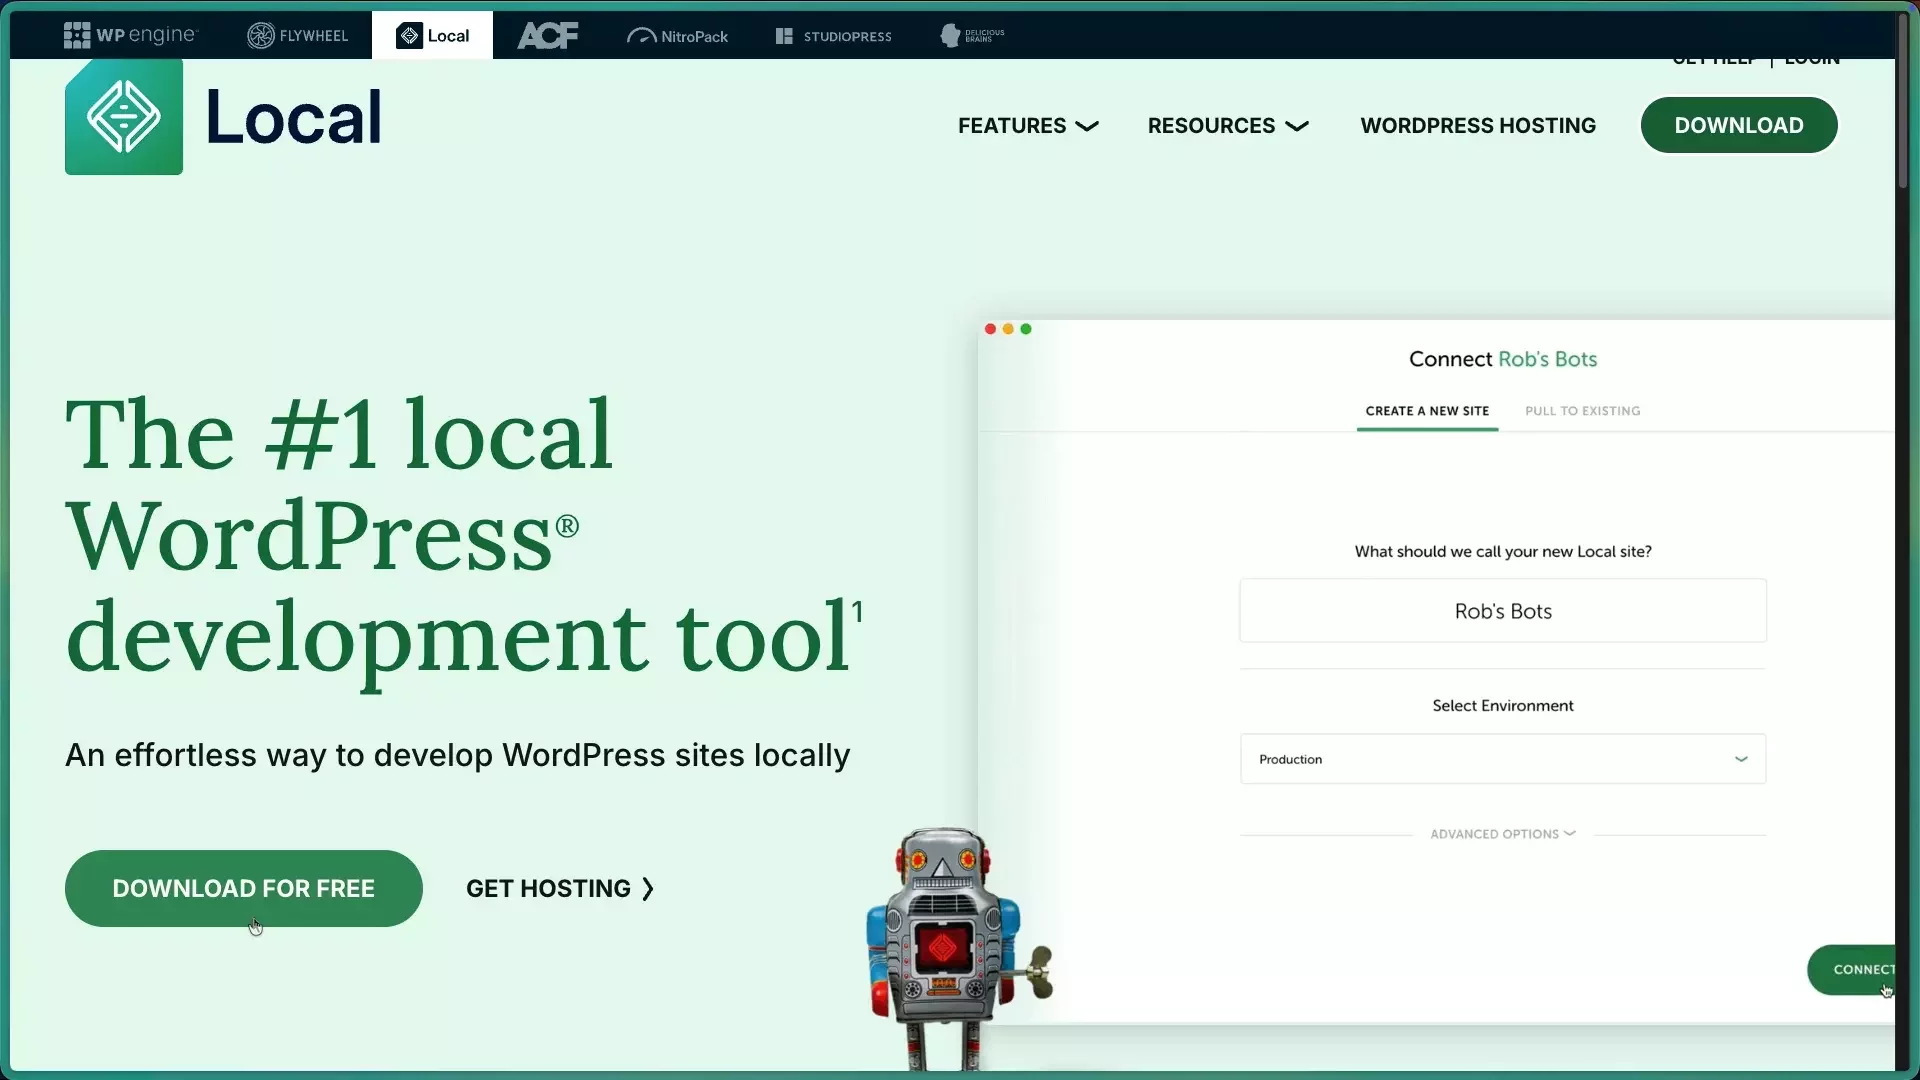Expand the Features menu
Image resolution: width=1920 pixels, height=1080 pixels.
coord(1028,125)
